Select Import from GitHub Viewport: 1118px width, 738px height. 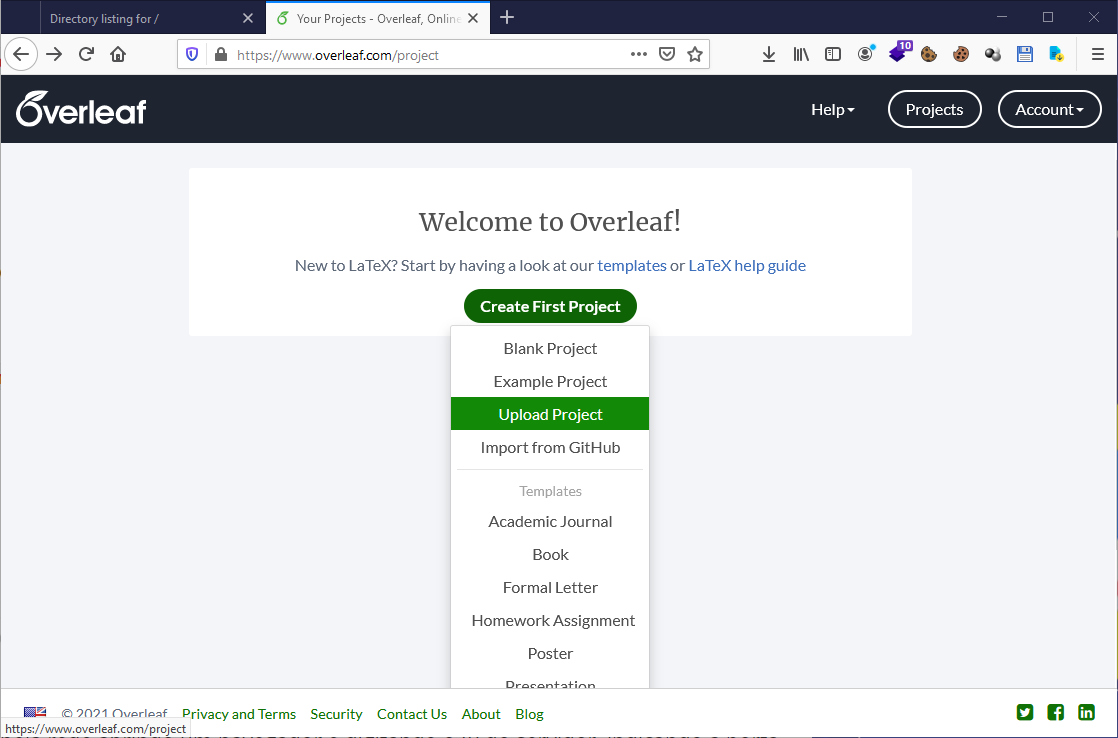coord(550,448)
